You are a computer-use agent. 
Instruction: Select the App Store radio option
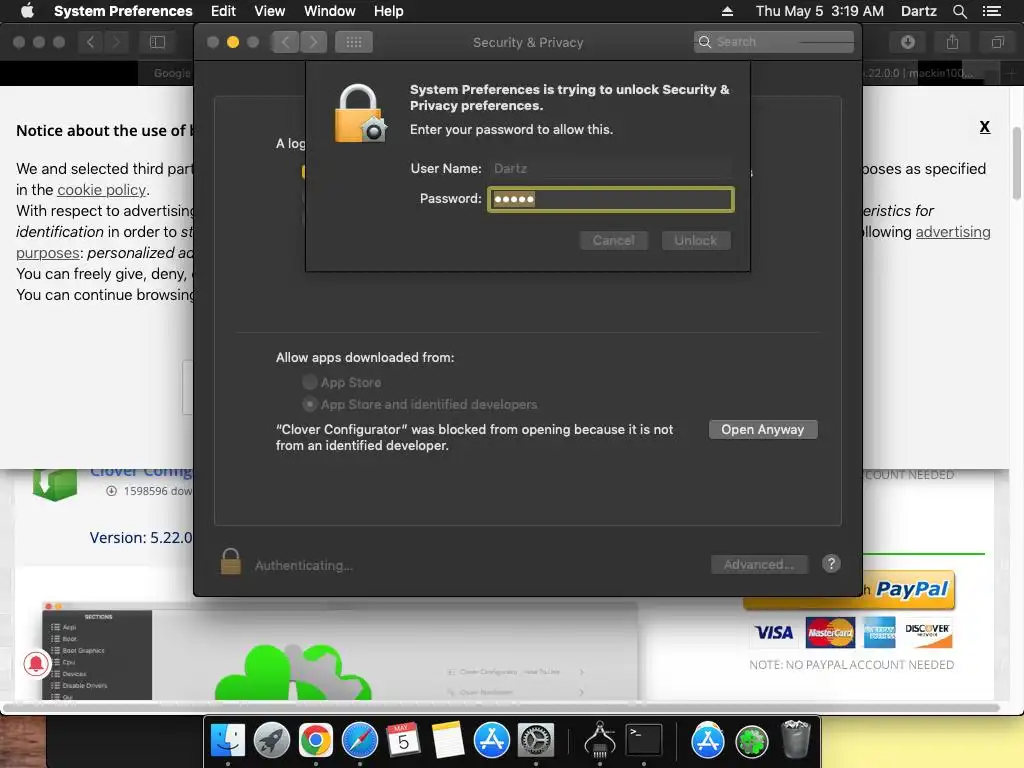tap(309, 382)
